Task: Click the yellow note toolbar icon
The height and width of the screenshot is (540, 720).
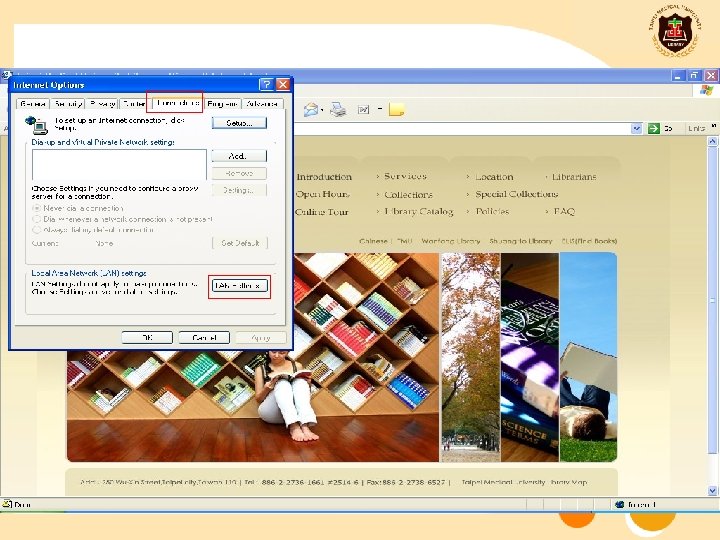Action: [396, 110]
